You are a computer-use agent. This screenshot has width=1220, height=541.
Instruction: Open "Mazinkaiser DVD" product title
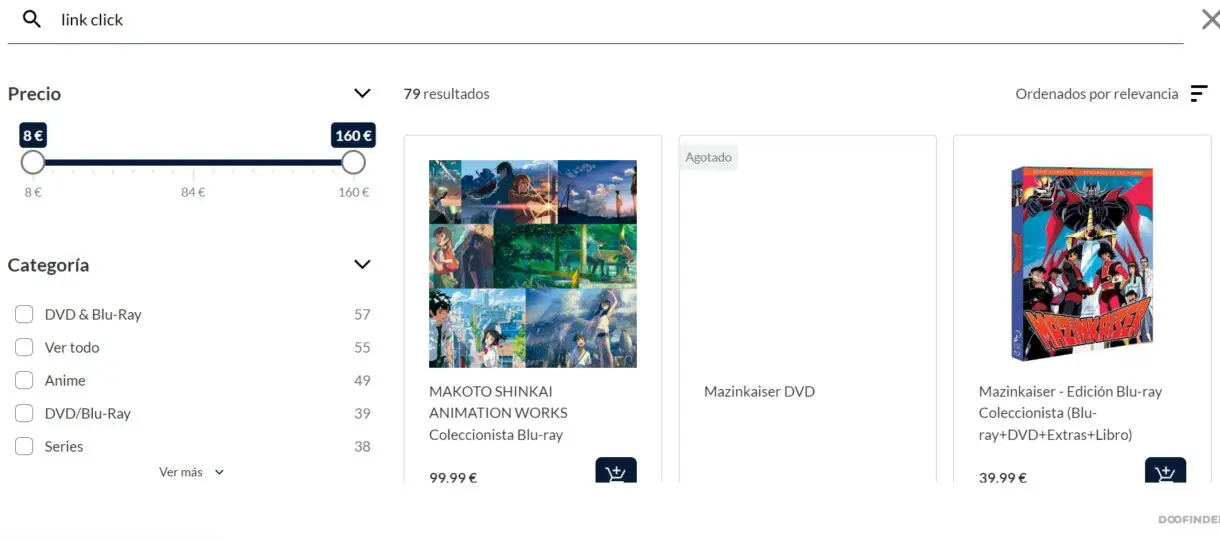tap(759, 391)
